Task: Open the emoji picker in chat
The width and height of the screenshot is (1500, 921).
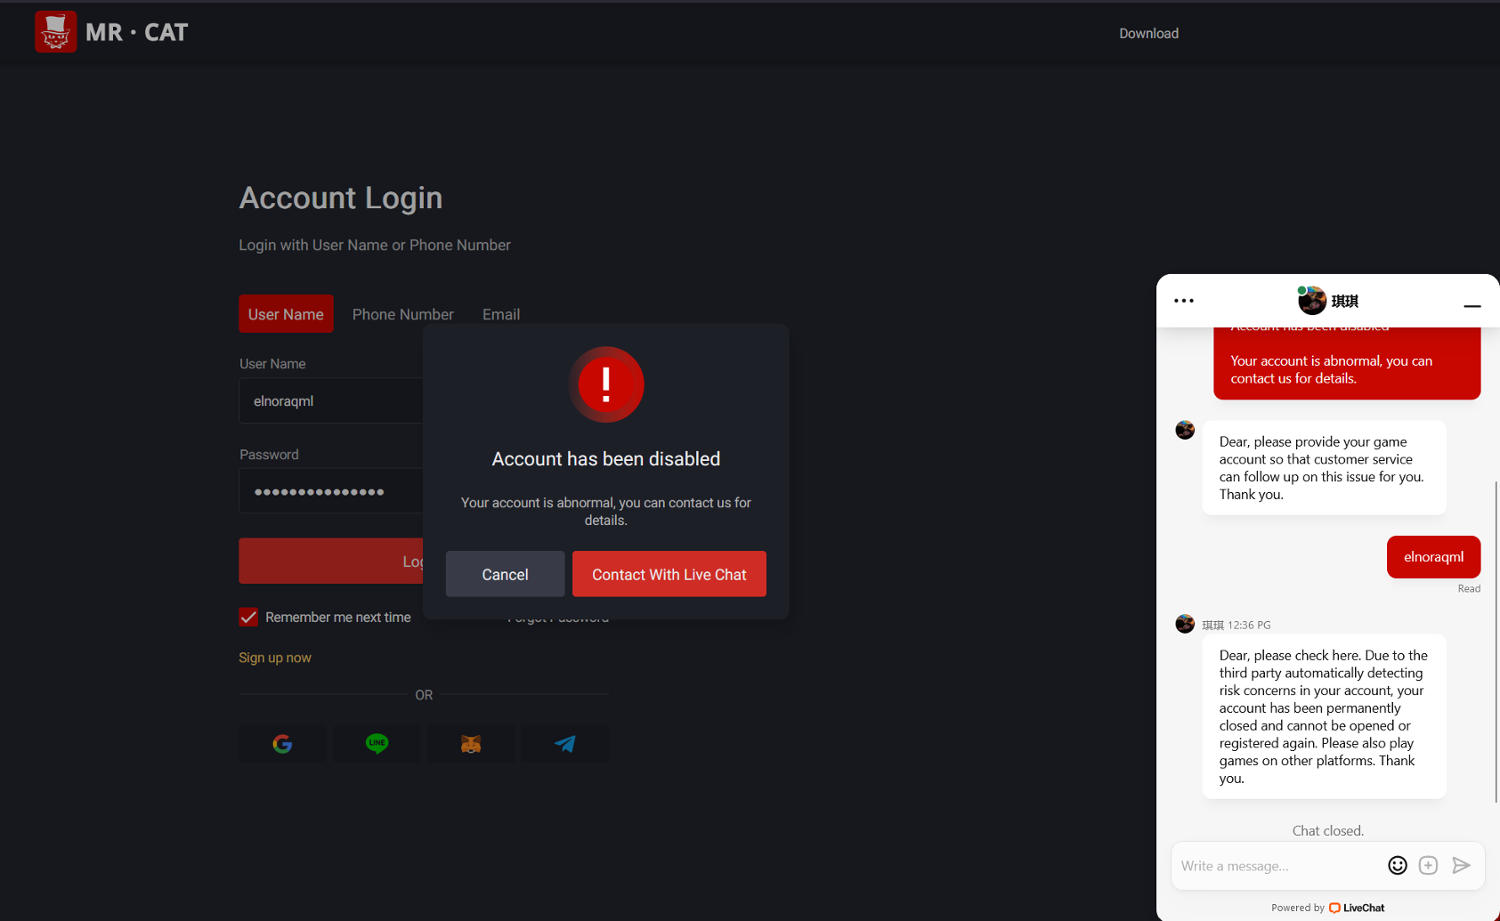Action: pos(1397,866)
